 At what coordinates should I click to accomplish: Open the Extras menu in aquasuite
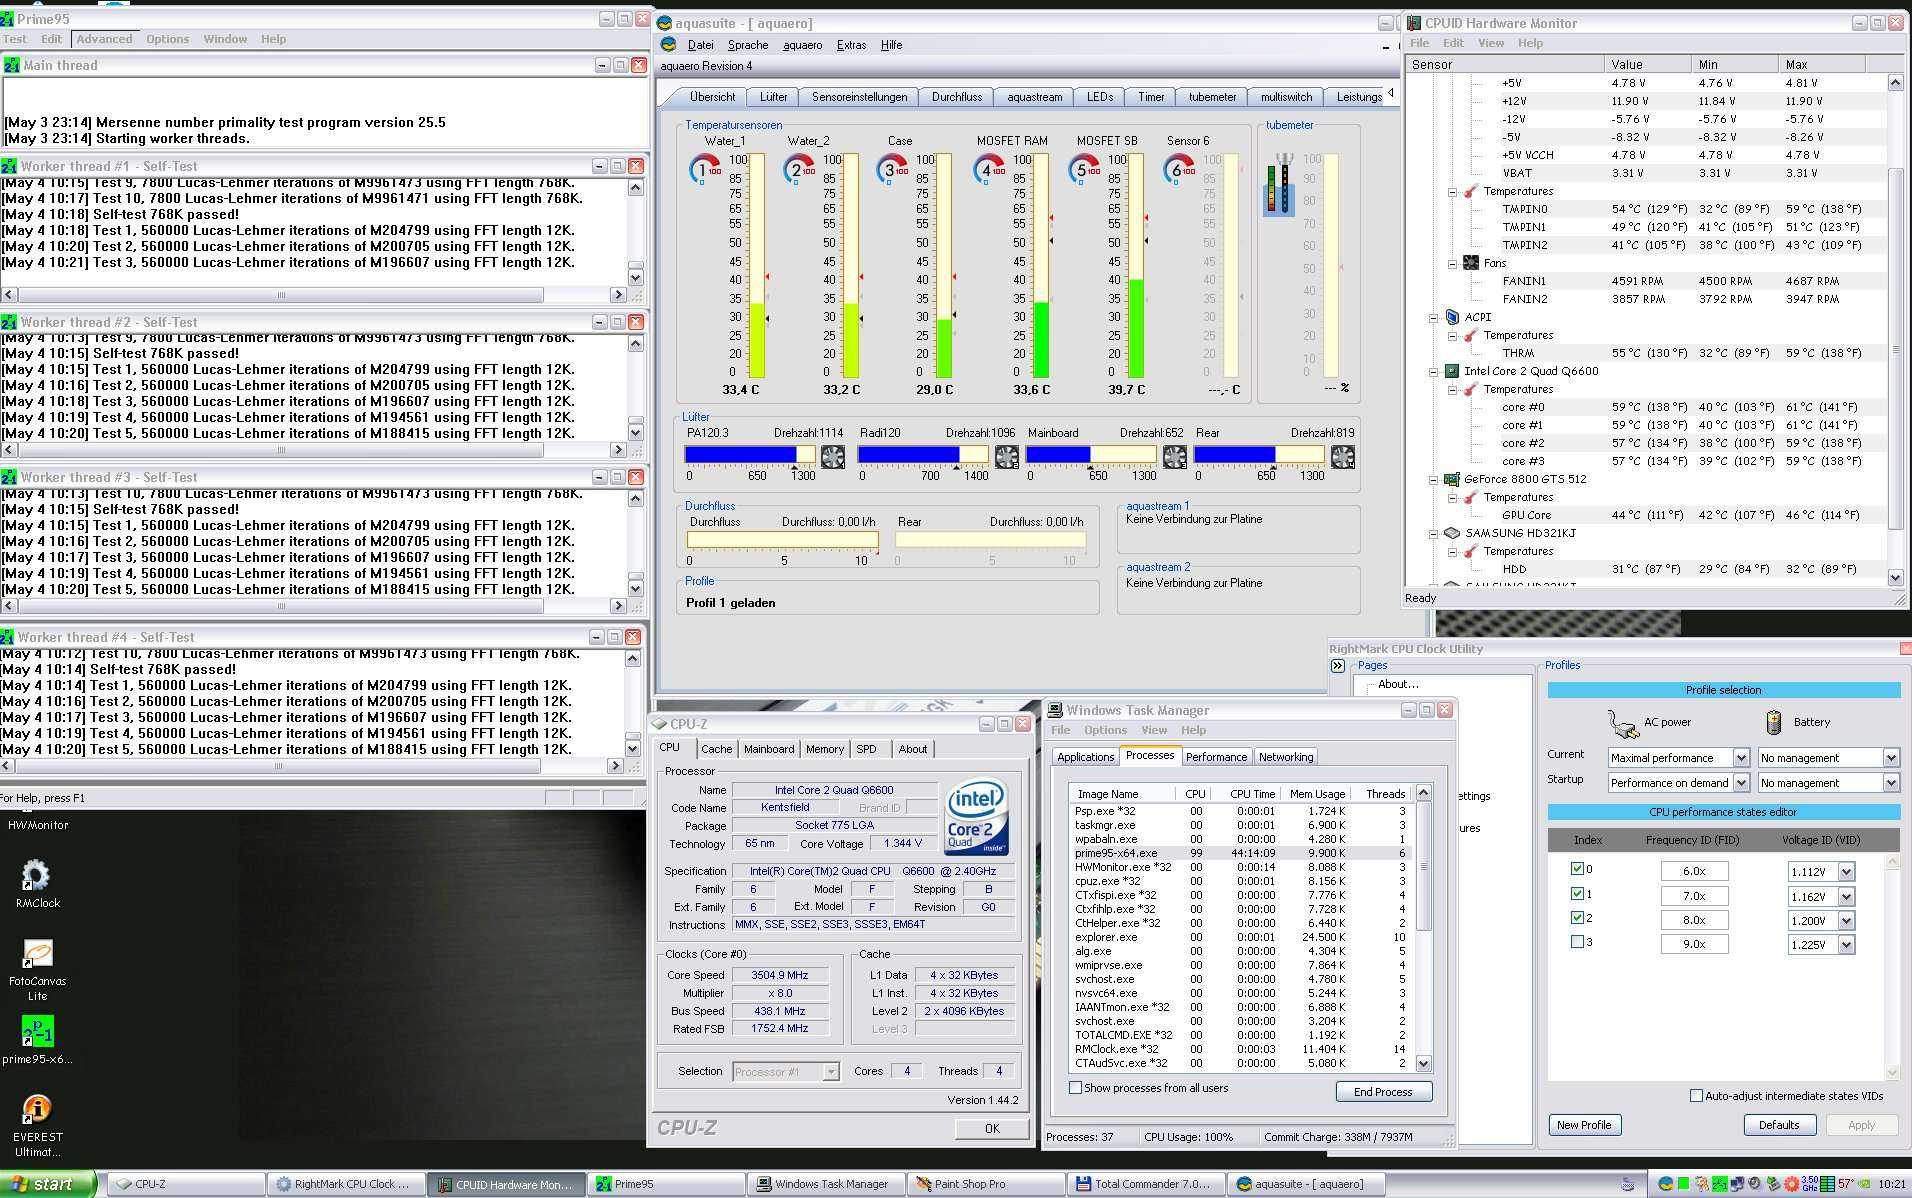[851, 45]
